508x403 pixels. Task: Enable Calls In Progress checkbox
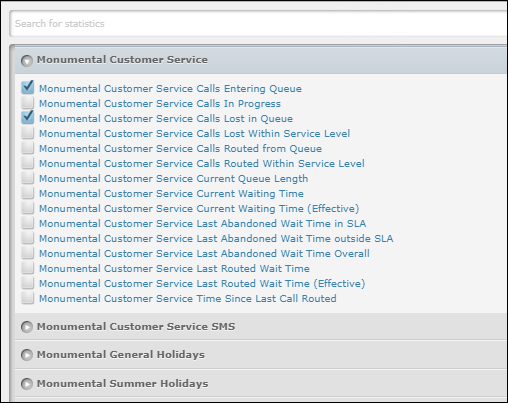[x=28, y=103]
